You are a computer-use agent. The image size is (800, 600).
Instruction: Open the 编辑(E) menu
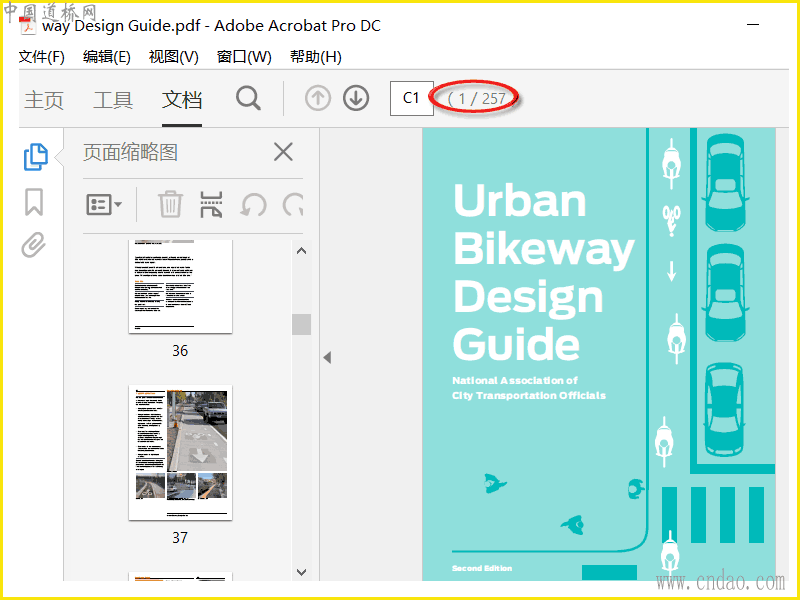tap(107, 57)
